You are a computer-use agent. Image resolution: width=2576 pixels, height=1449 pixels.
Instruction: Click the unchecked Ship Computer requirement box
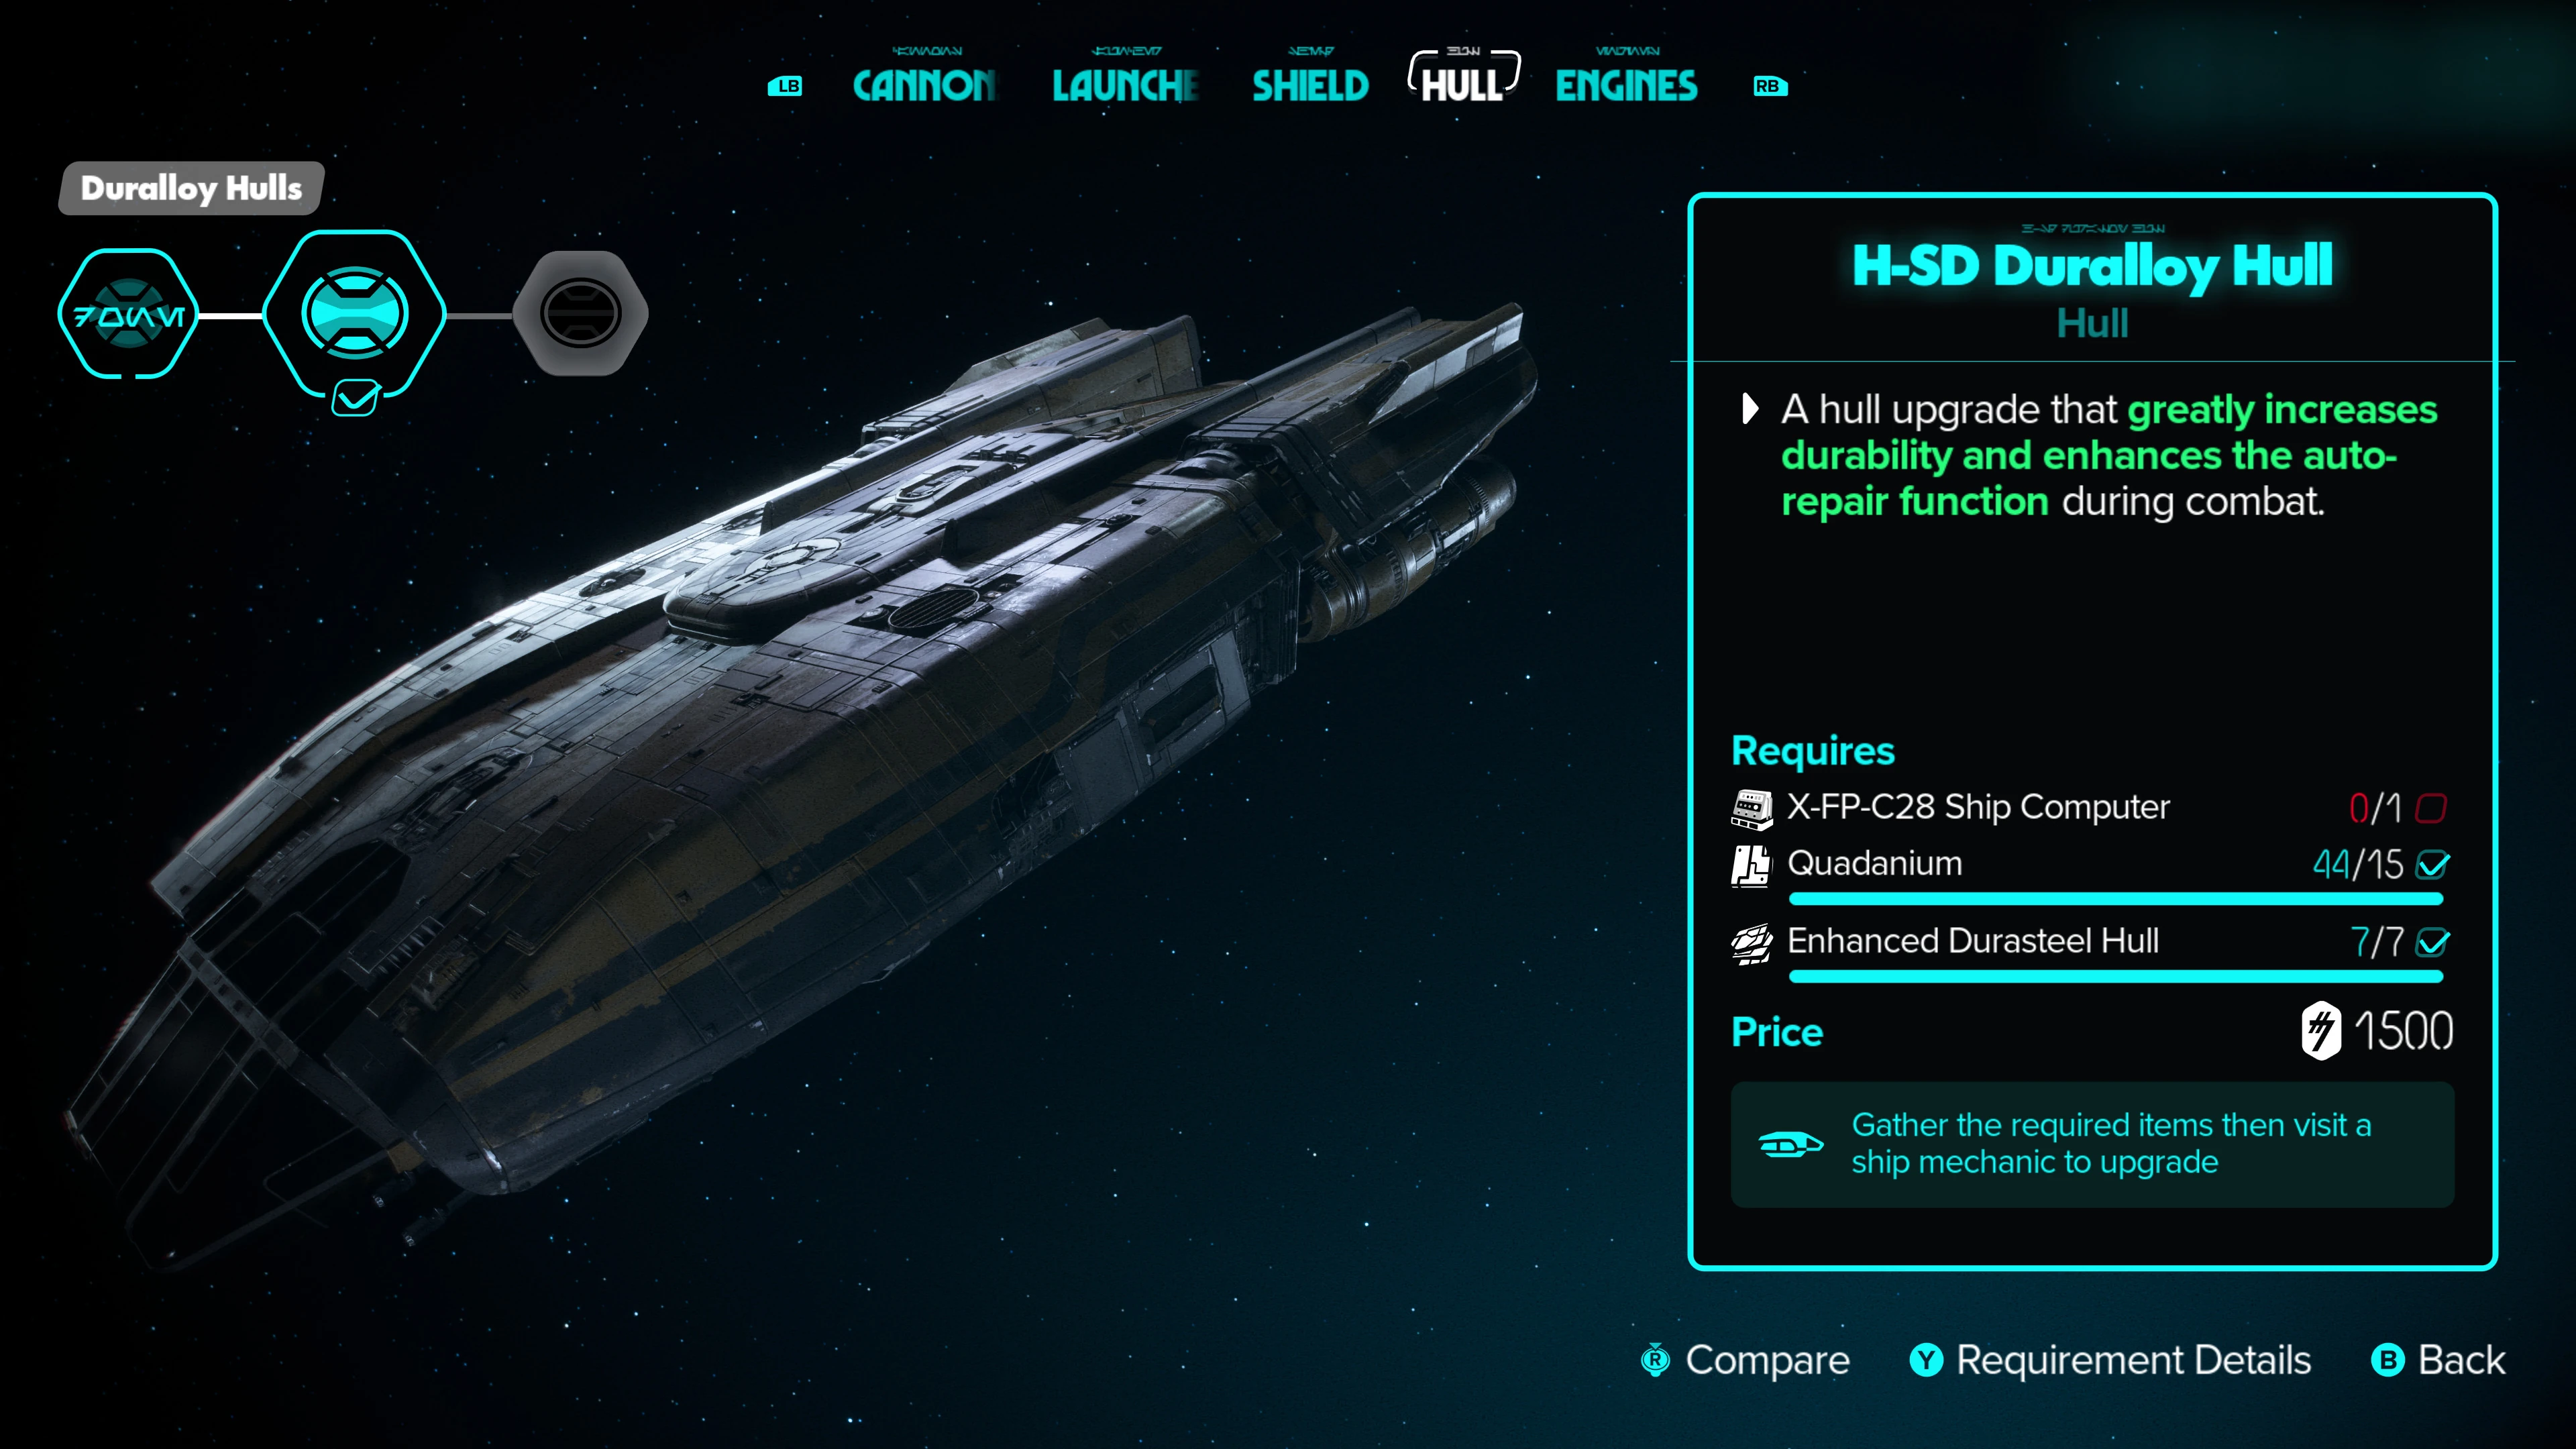click(x=2431, y=808)
